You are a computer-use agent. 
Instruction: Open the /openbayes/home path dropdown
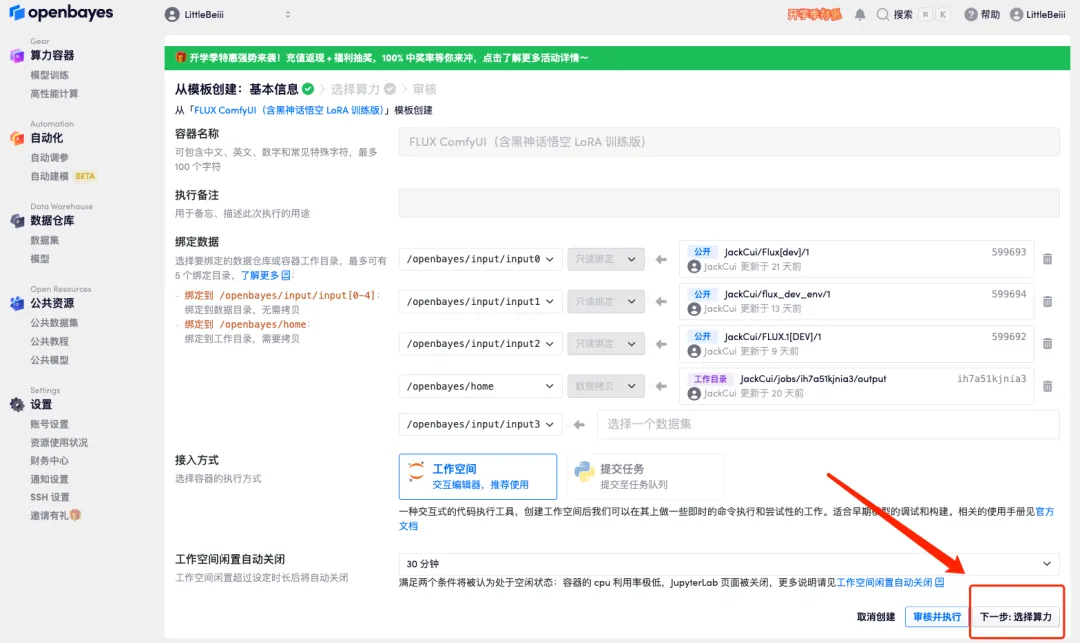pos(480,386)
